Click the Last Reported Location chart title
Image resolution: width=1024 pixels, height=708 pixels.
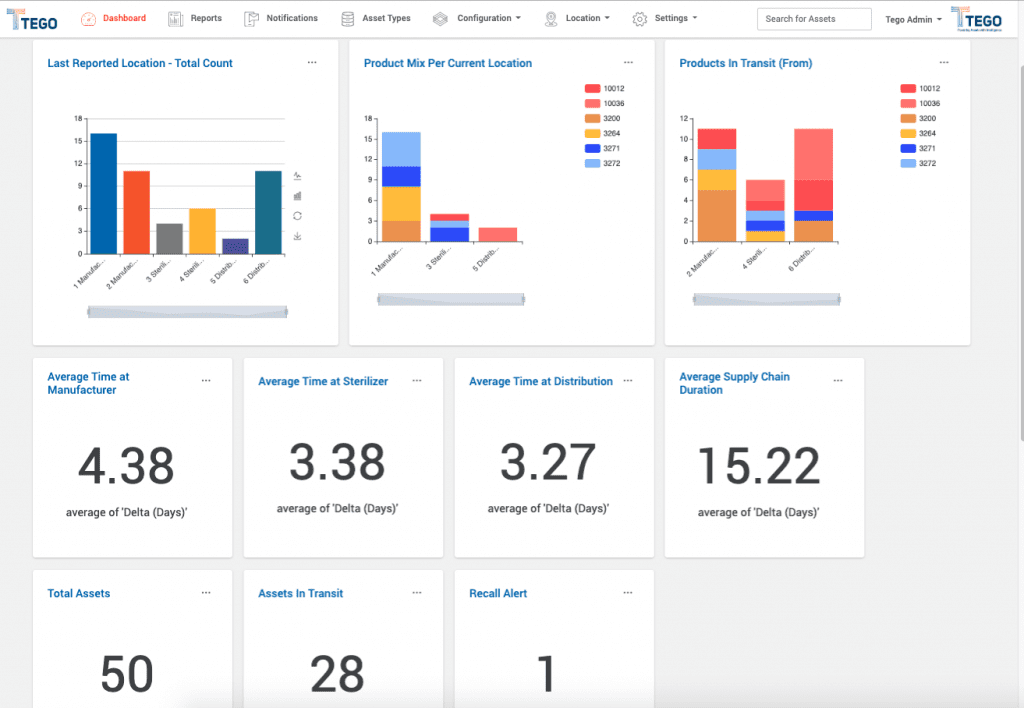click(x=140, y=63)
